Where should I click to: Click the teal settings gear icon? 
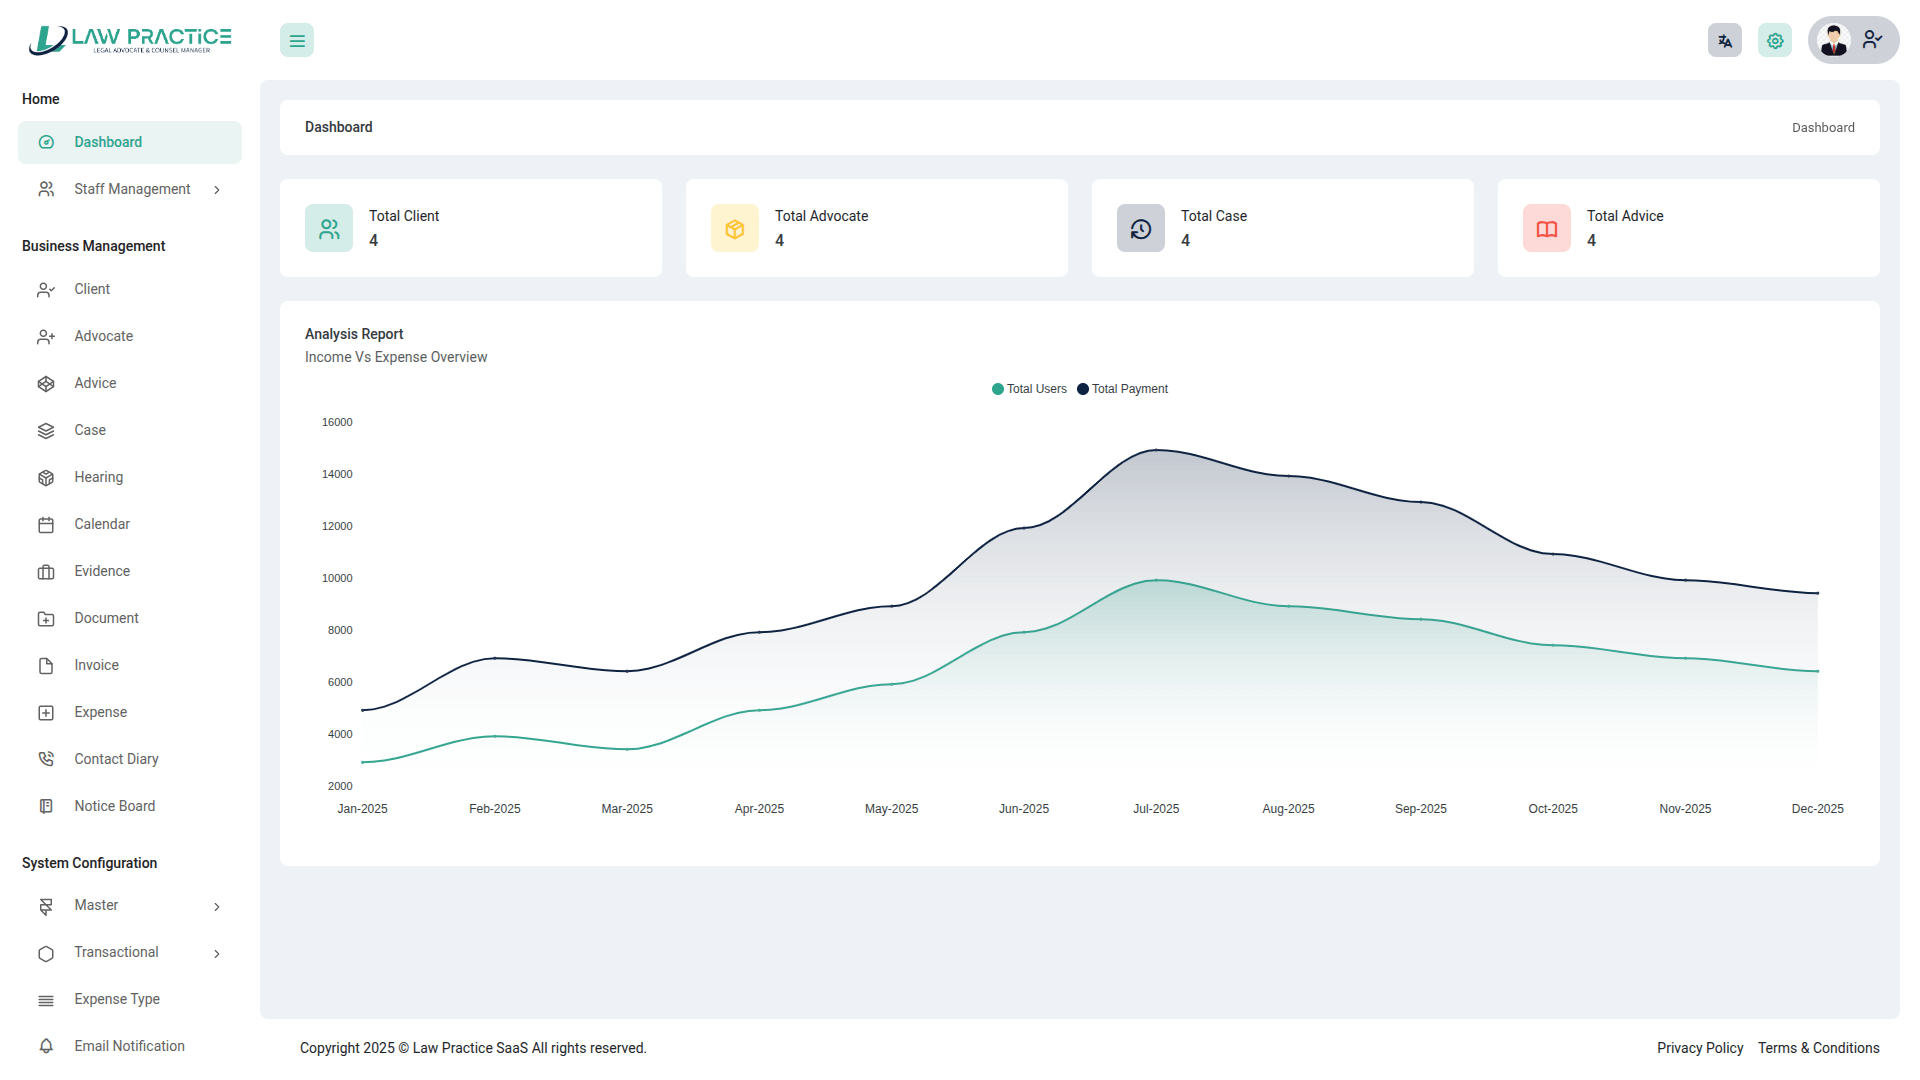coord(1774,41)
